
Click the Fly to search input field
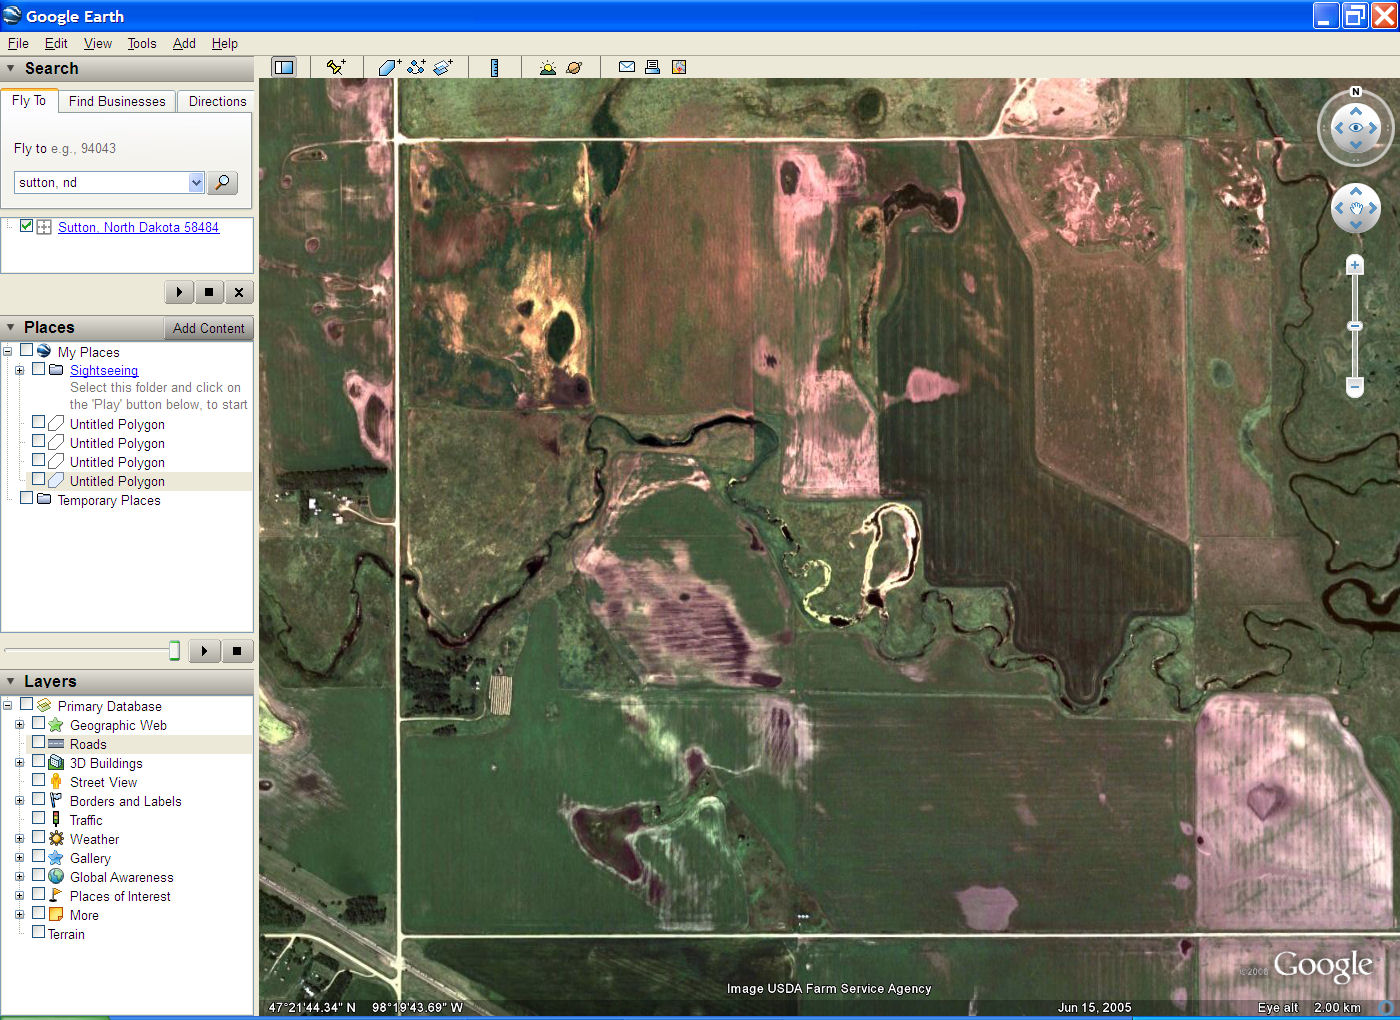pos(101,182)
